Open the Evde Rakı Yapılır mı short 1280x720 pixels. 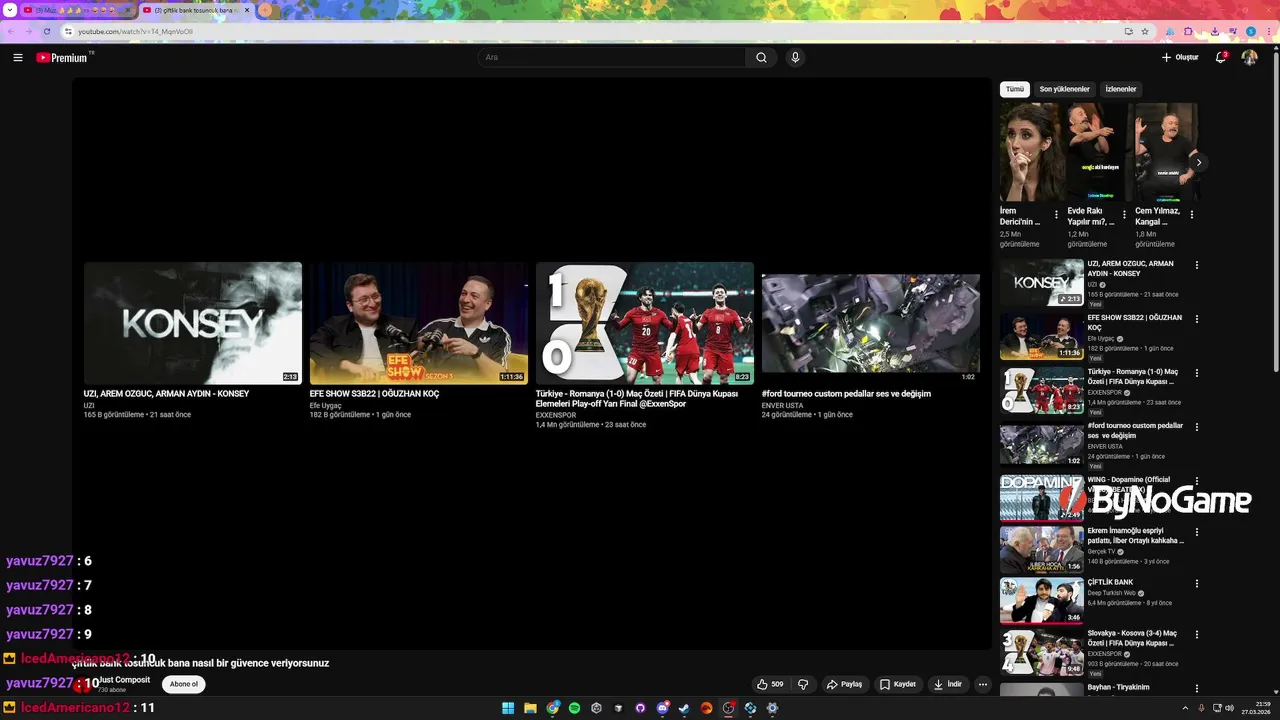[1098, 152]
